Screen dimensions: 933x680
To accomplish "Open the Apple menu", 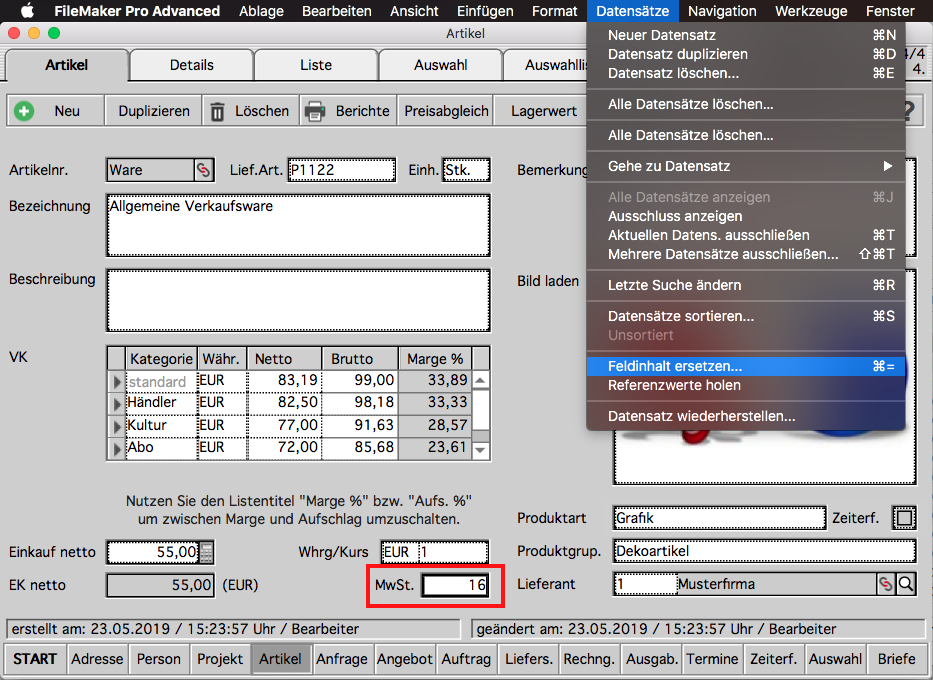I will coord(27,11).
